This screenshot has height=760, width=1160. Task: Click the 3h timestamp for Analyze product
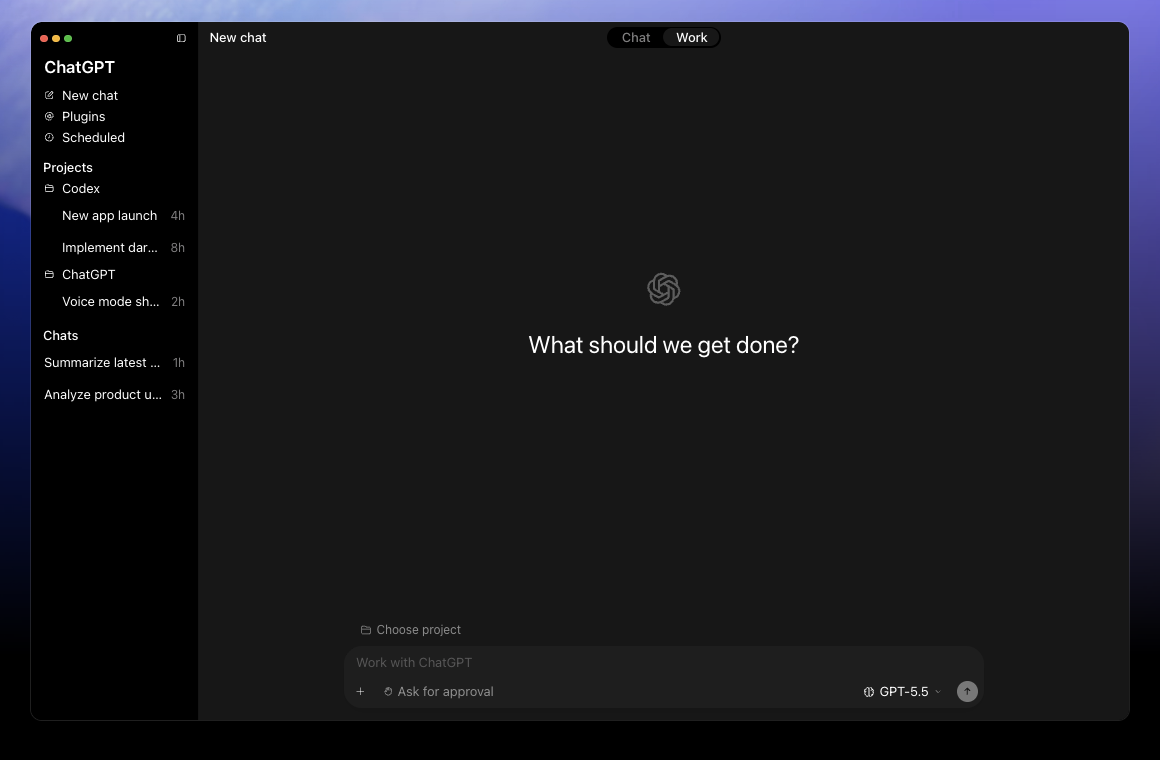click(x=178, y=394)
